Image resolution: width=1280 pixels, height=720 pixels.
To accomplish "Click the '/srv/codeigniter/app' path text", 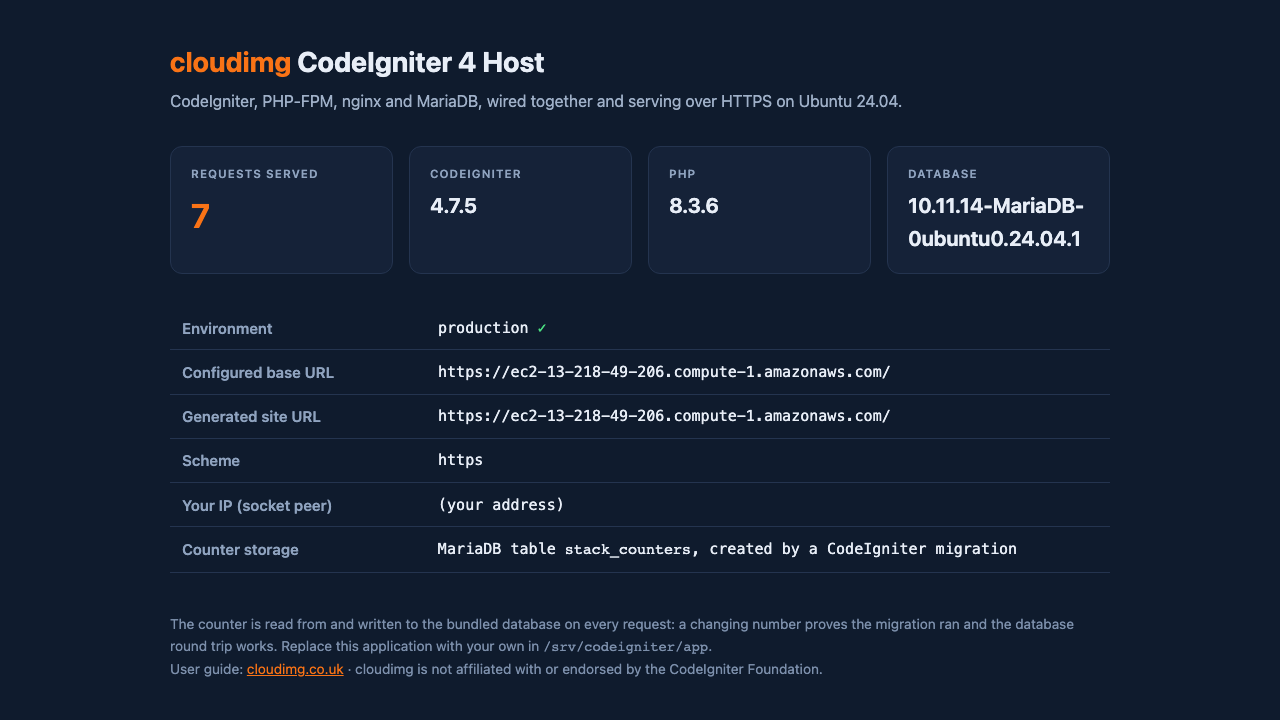I will coord(626,646).
